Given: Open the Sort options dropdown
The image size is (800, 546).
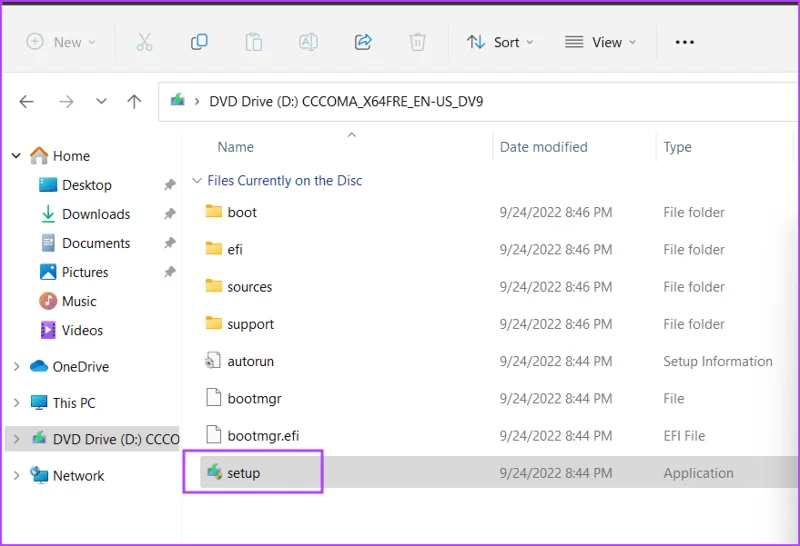Looking at the screenshot, I should click(500, 42).
